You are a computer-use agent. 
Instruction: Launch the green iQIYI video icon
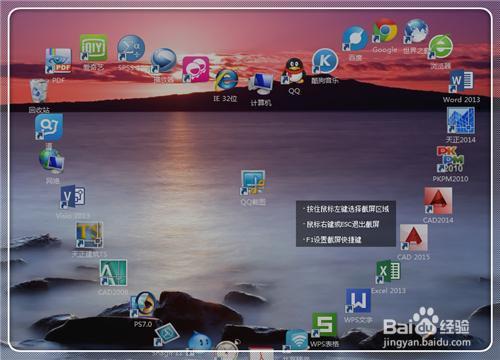94,48
